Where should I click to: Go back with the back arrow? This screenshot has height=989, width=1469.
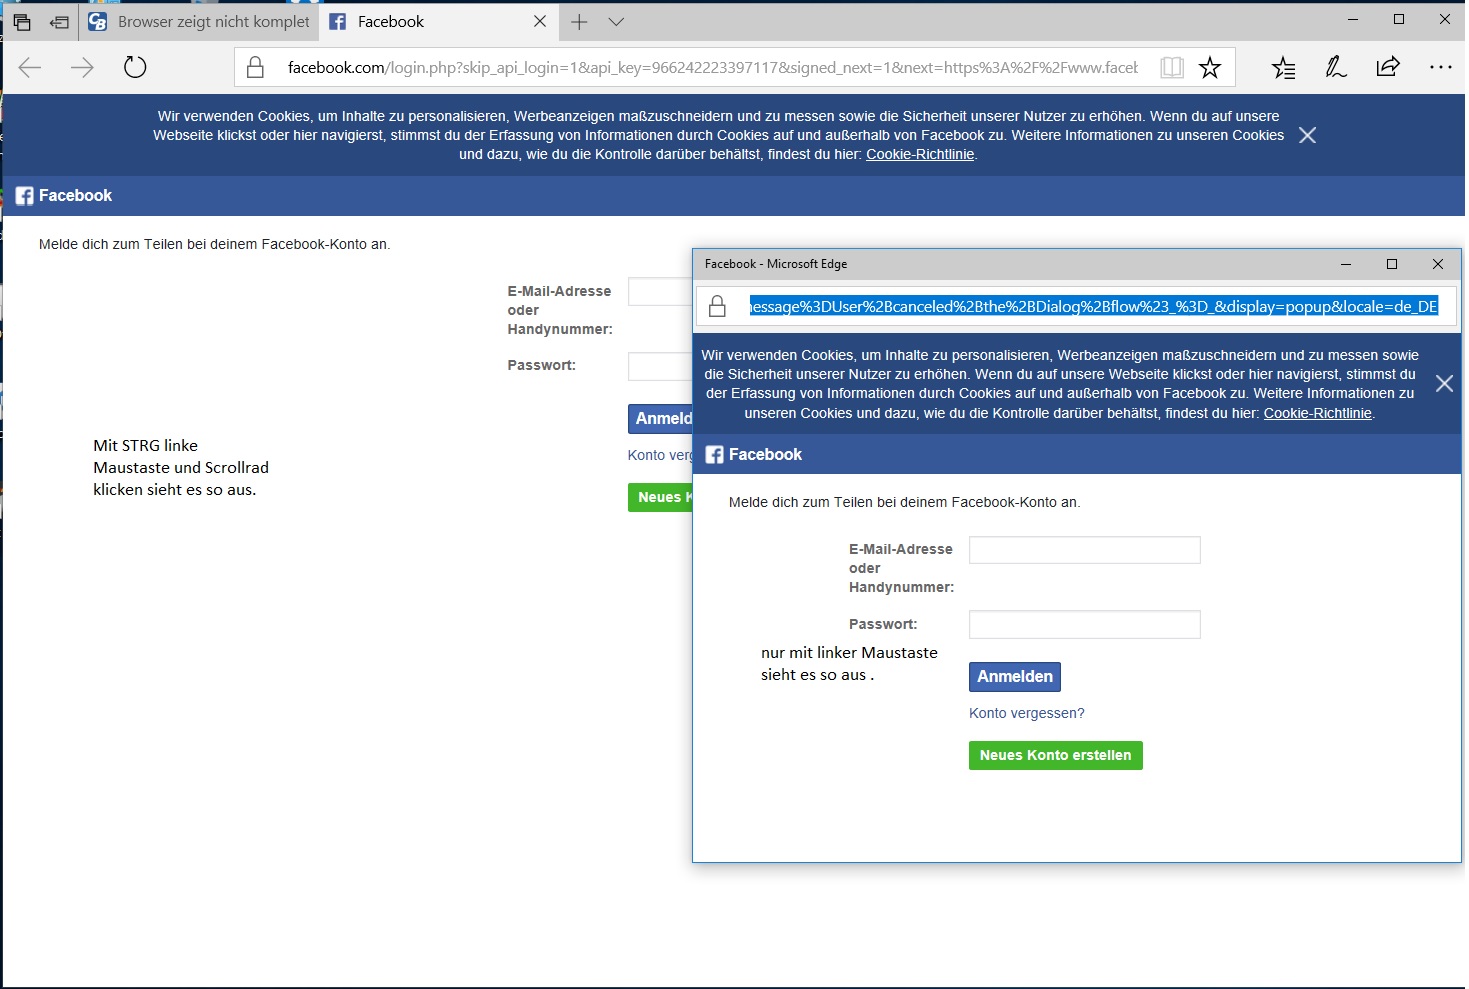[30, 67]
